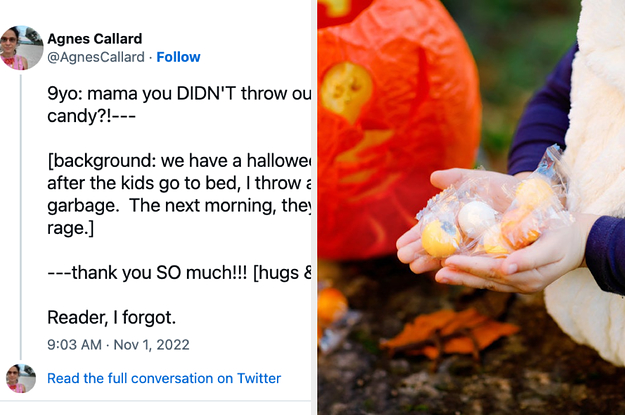
Task: Click the "garbage. The next morning" text line
Action: (x=180, y=206)
